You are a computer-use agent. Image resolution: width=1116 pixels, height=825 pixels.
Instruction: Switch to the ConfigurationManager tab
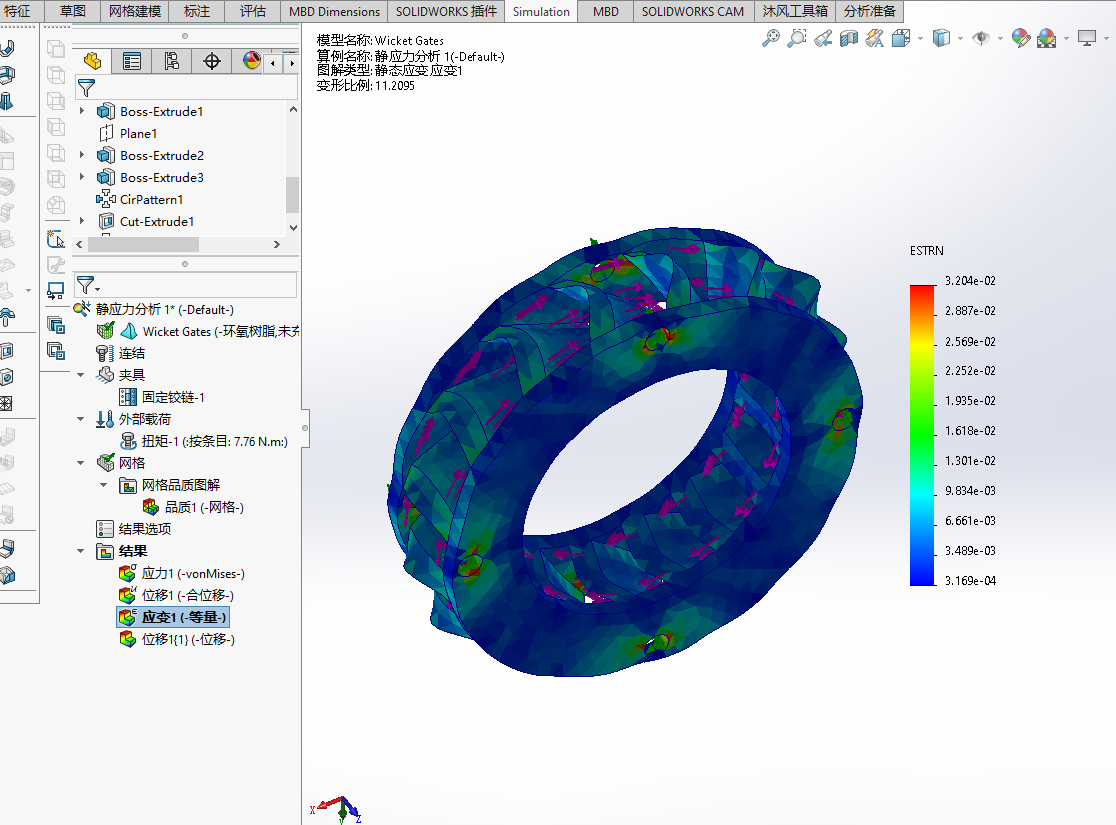(x=172, y=61)
